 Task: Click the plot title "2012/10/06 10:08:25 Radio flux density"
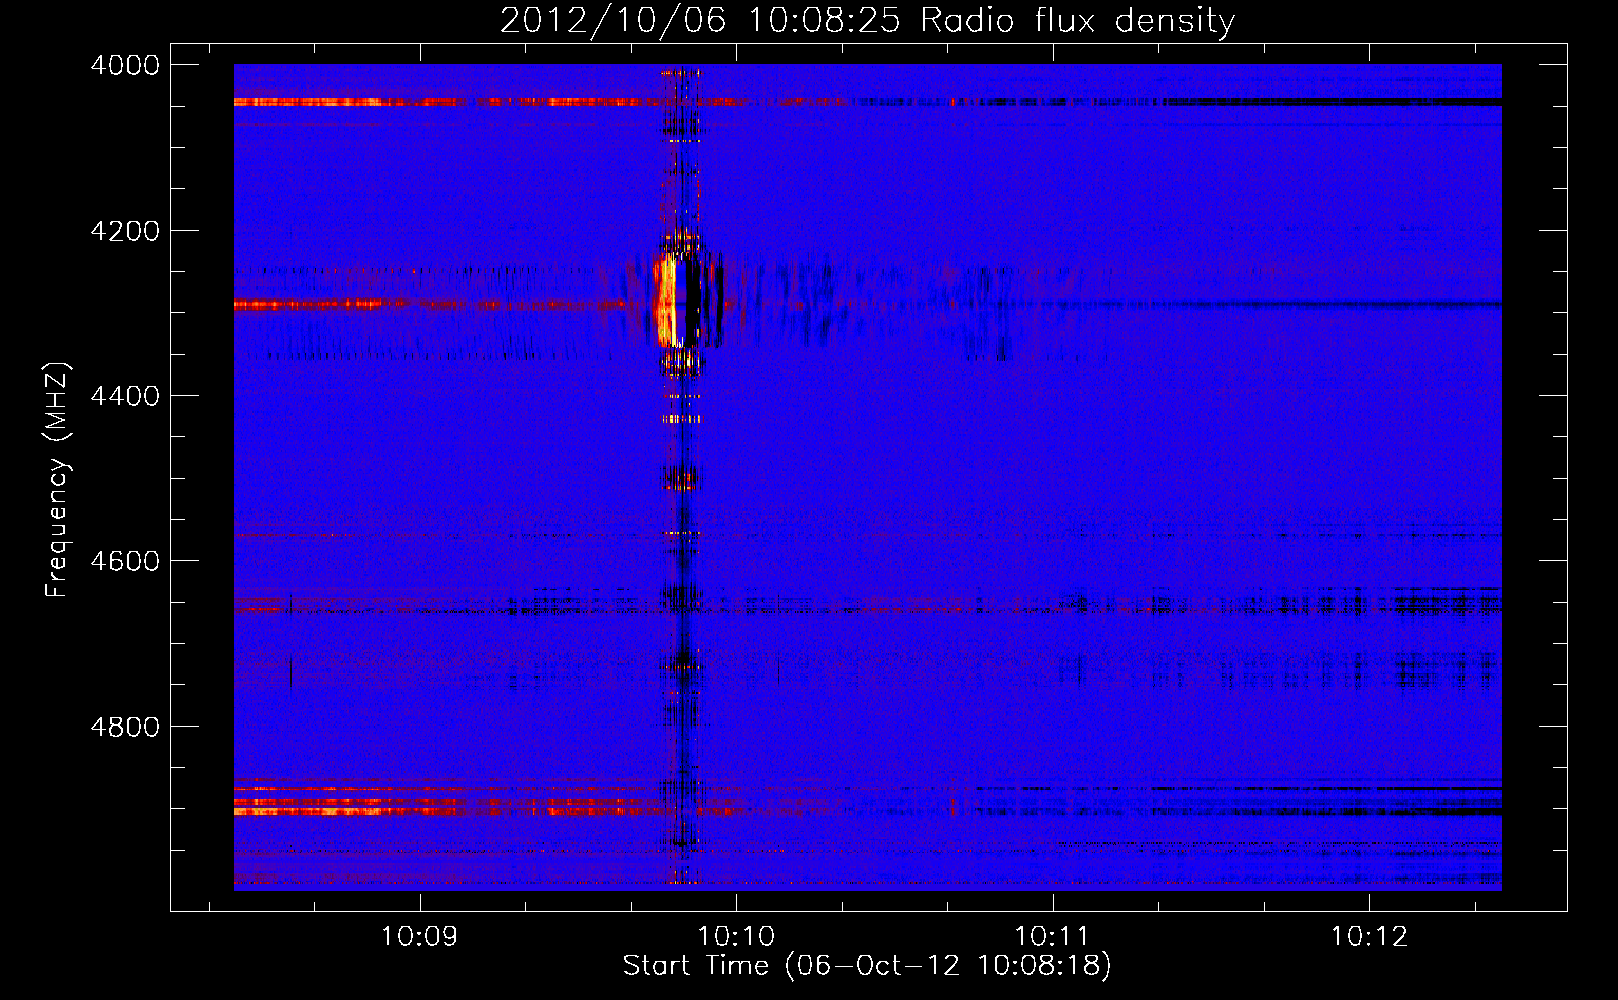click(867, 21)
